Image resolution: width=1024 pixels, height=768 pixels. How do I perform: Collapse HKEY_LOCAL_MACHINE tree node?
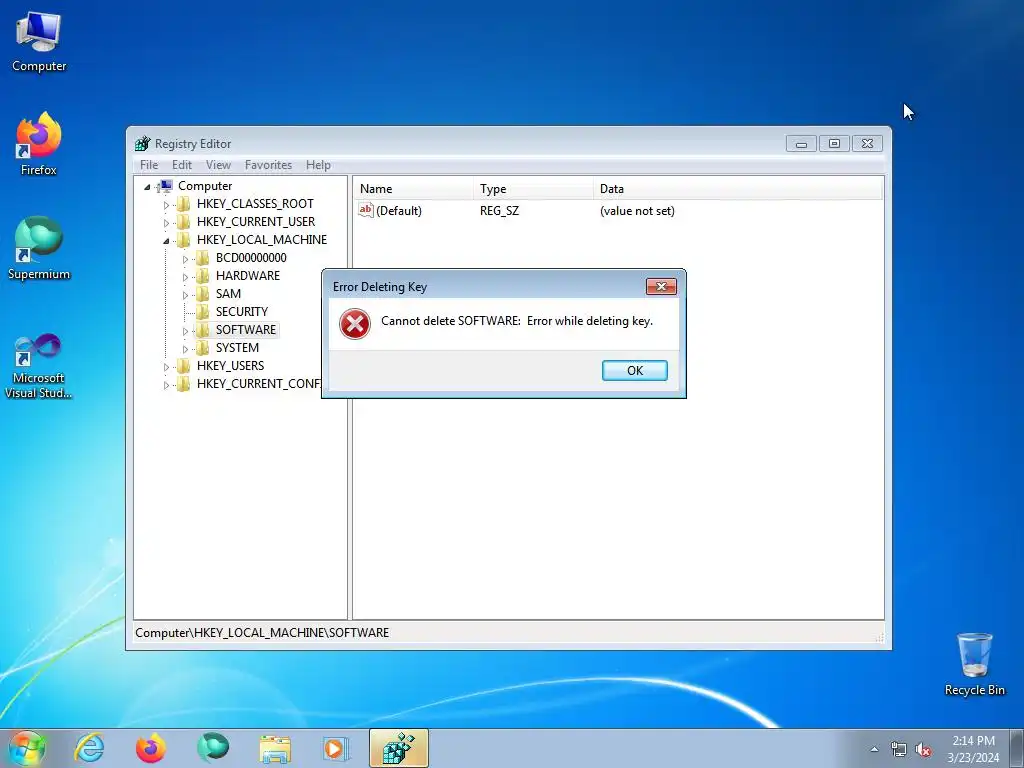(x=166, y=240)
